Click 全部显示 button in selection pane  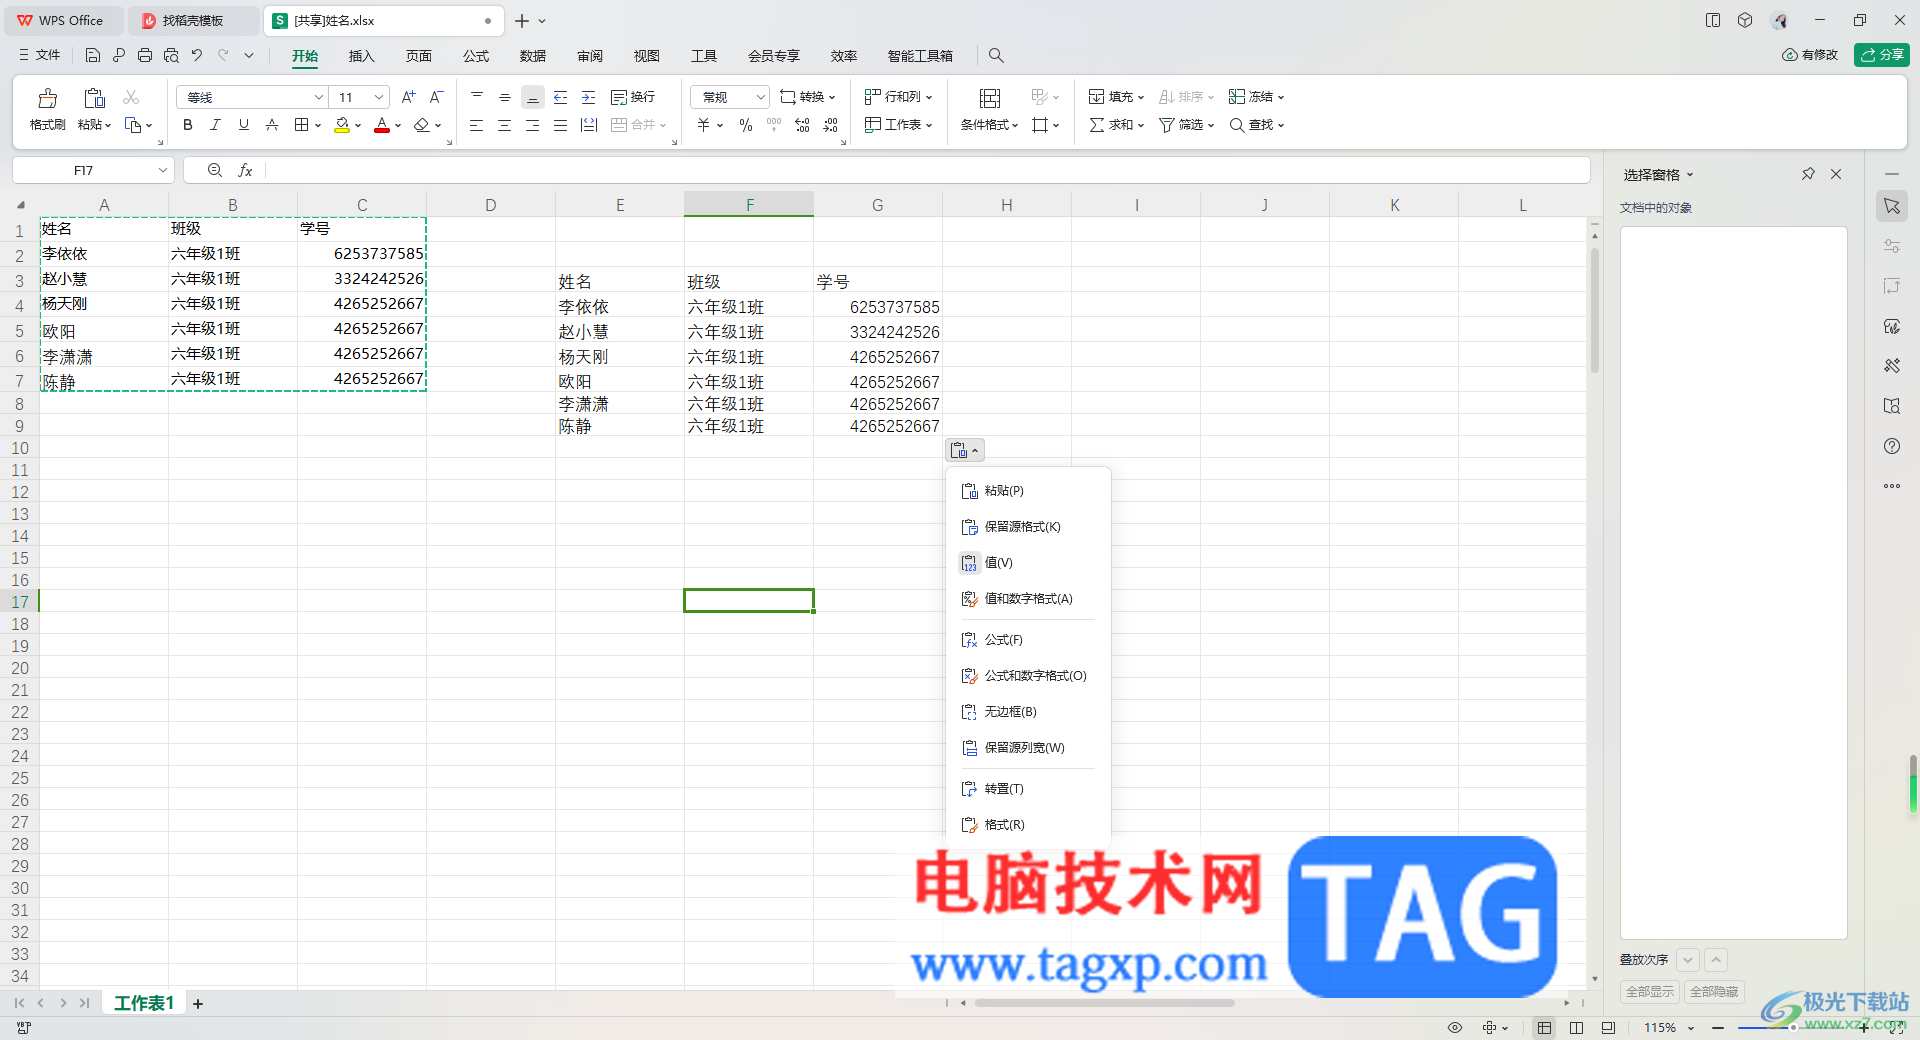click(x=1650, y=992)
